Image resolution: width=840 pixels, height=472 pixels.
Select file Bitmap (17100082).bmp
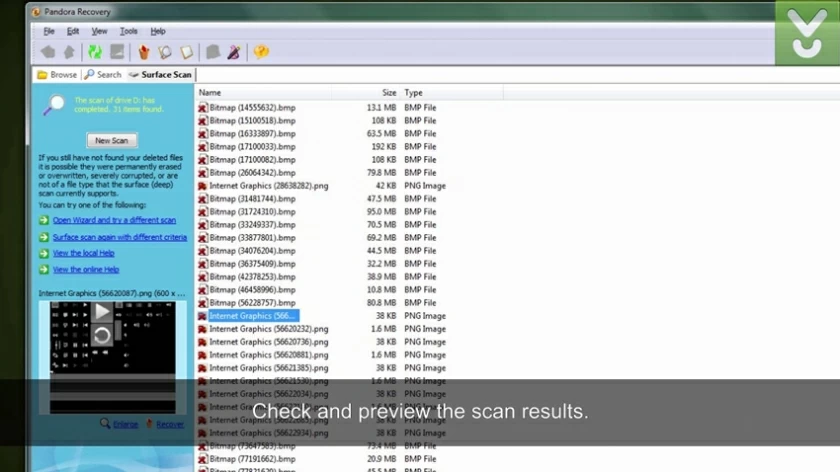point(252,160)
